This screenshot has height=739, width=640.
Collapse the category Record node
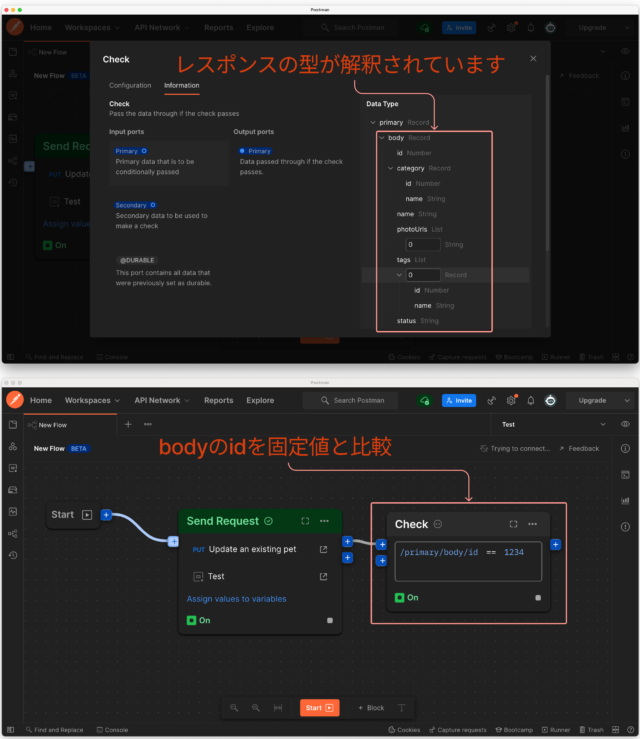click(390, 168)
